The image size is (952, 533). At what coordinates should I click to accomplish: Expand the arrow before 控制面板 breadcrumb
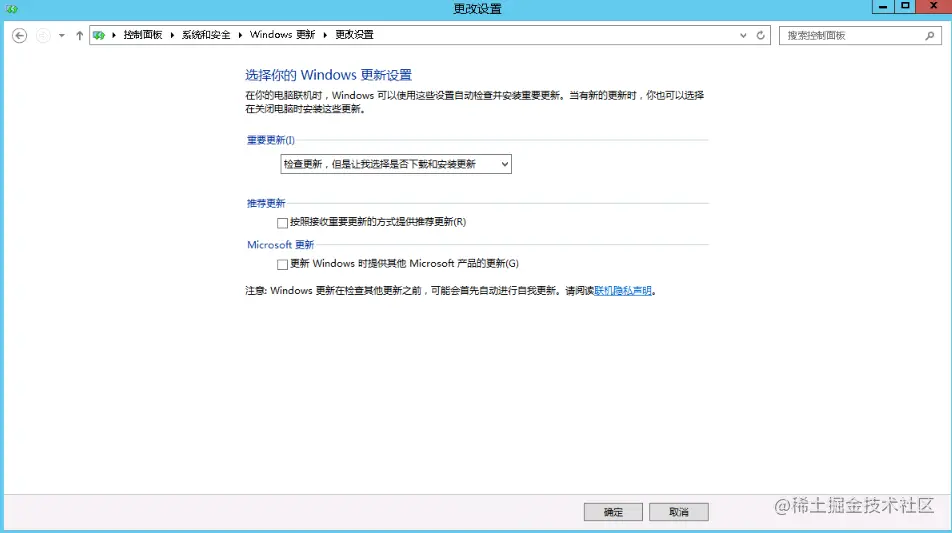(x=114, y=35)
